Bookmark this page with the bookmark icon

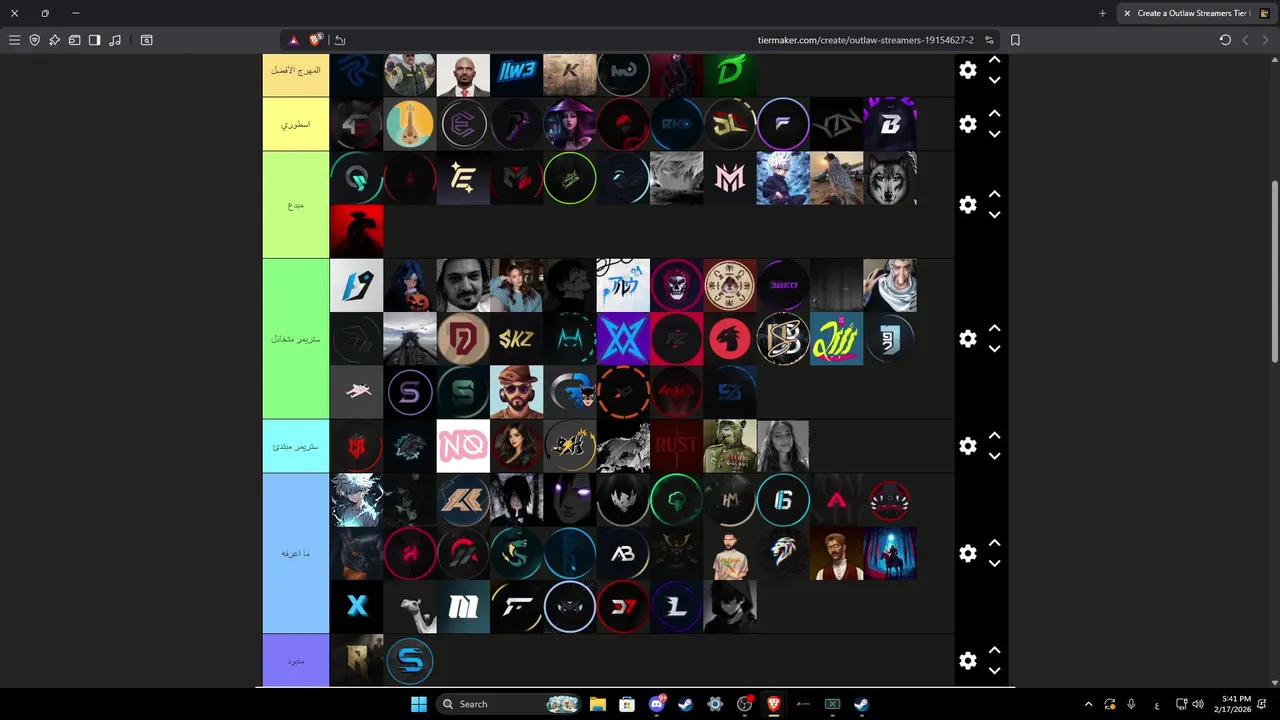tap(1015, 40)
